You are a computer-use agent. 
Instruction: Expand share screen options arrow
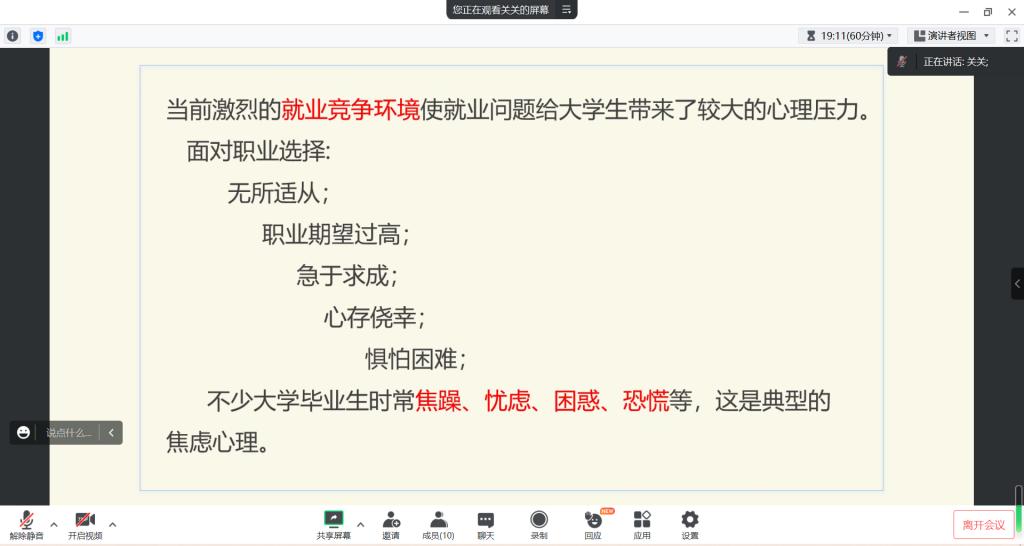point(360,524)
